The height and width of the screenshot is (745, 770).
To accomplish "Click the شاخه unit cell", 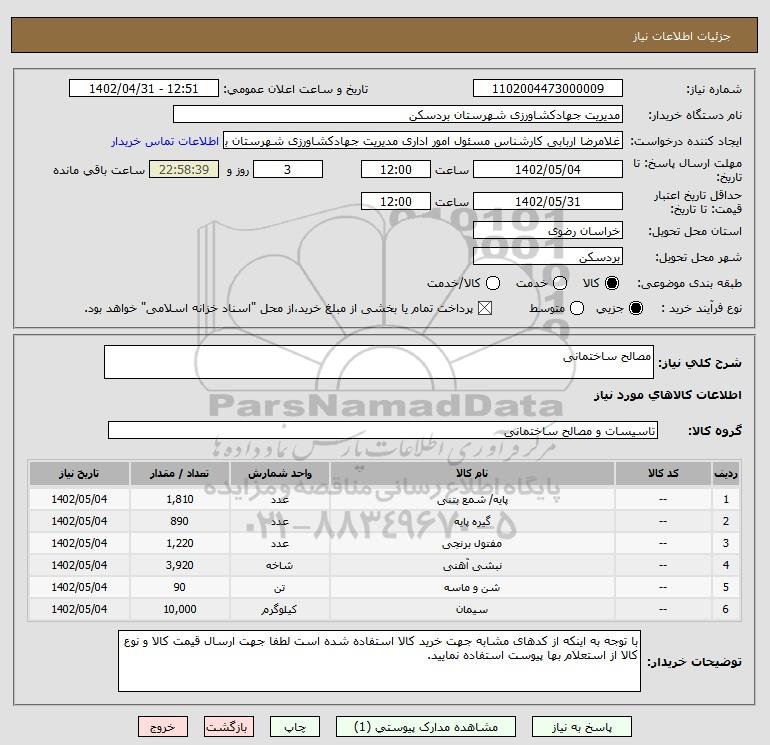I will click(279, 565).
